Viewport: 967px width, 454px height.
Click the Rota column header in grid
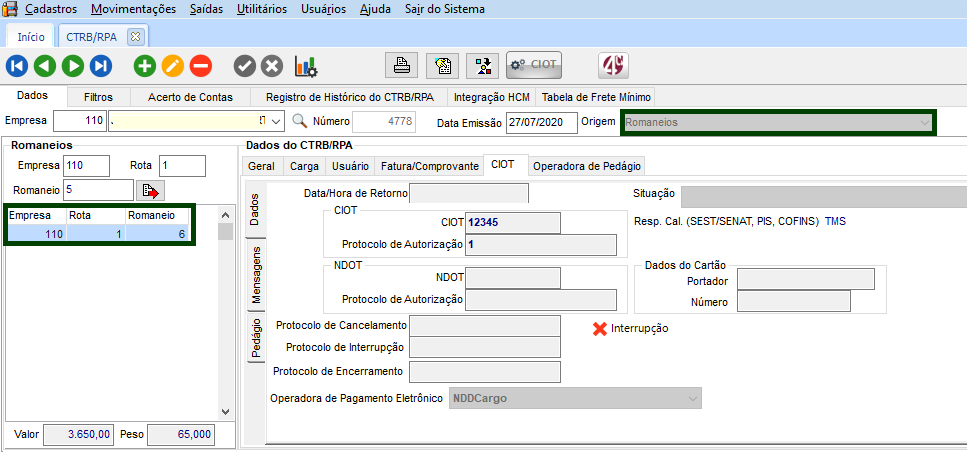(x=96, y=216)
